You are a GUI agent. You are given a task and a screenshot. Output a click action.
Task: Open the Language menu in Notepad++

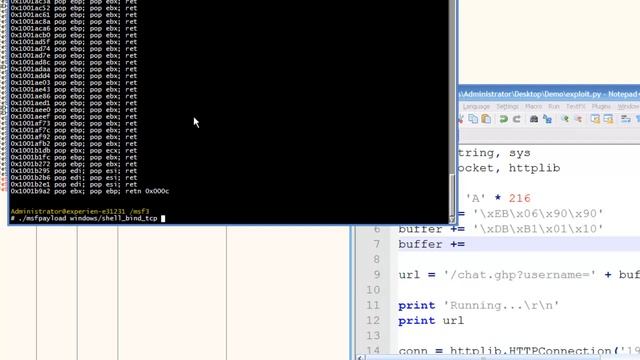point(476,107)
